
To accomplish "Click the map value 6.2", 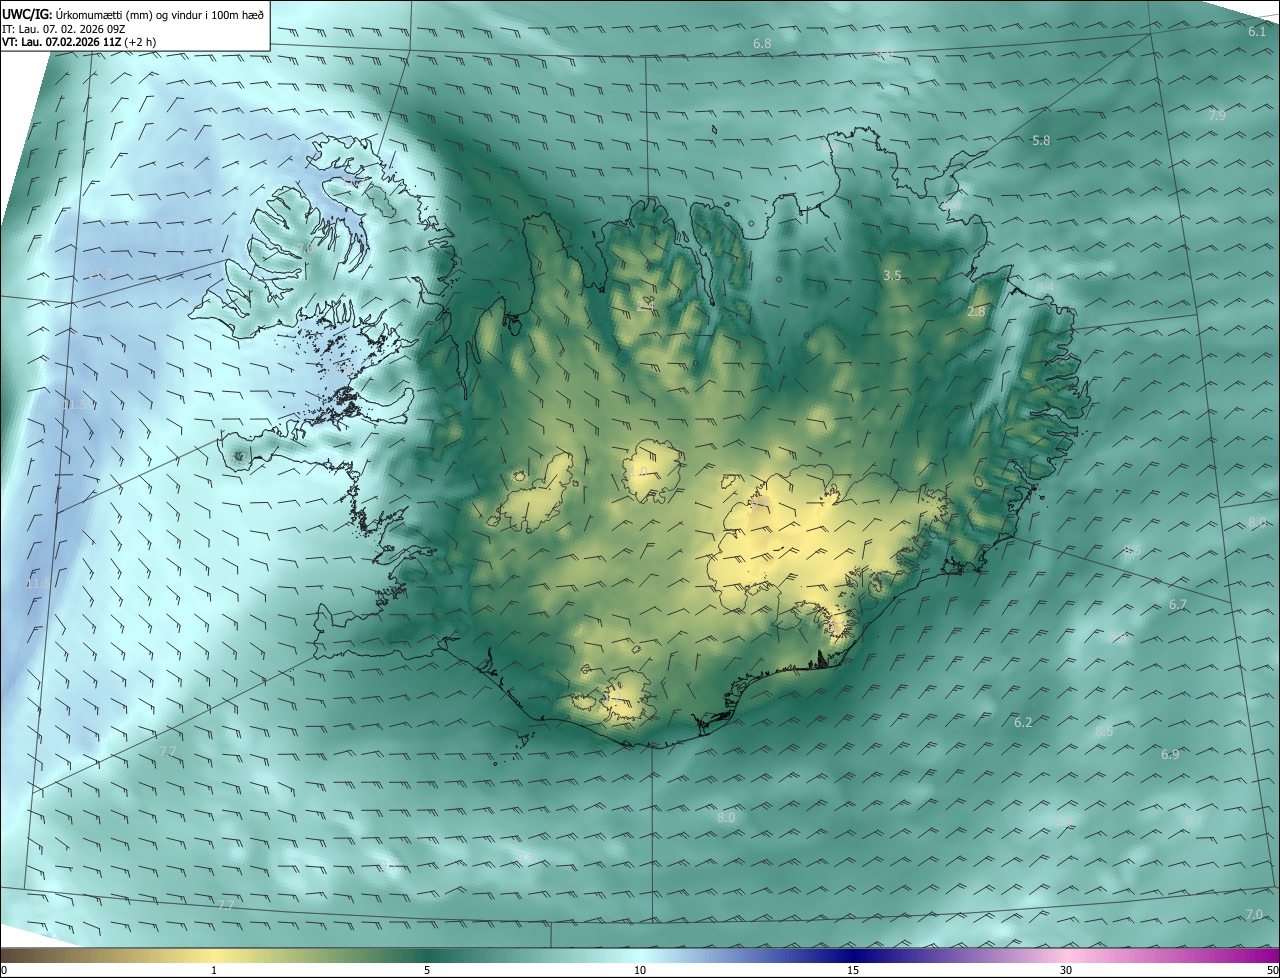I will click(1023, 722).
